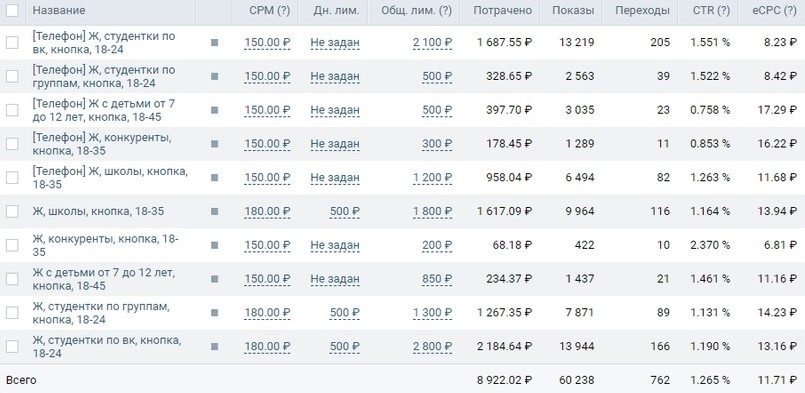Sort by the 'Потрачено' column header
Screen dimensions: 805x393
coord(503,10)
